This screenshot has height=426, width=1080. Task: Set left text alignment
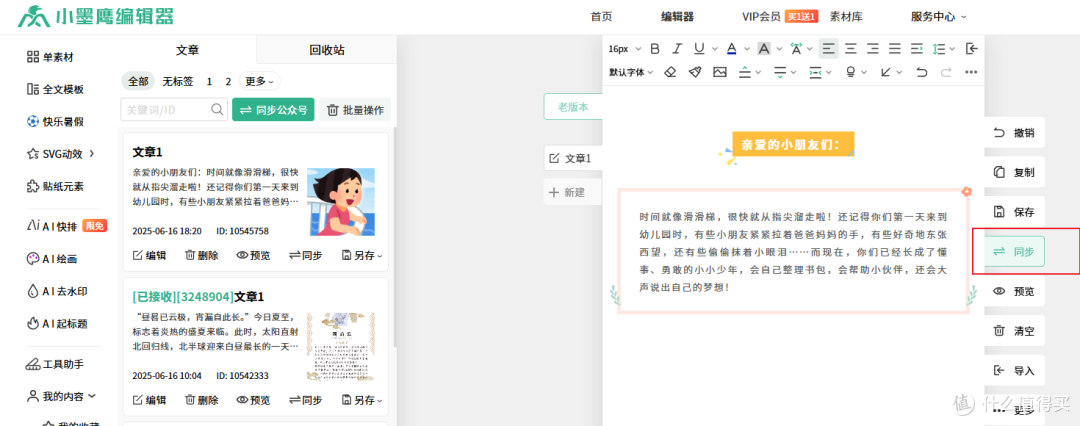(829, 48)
